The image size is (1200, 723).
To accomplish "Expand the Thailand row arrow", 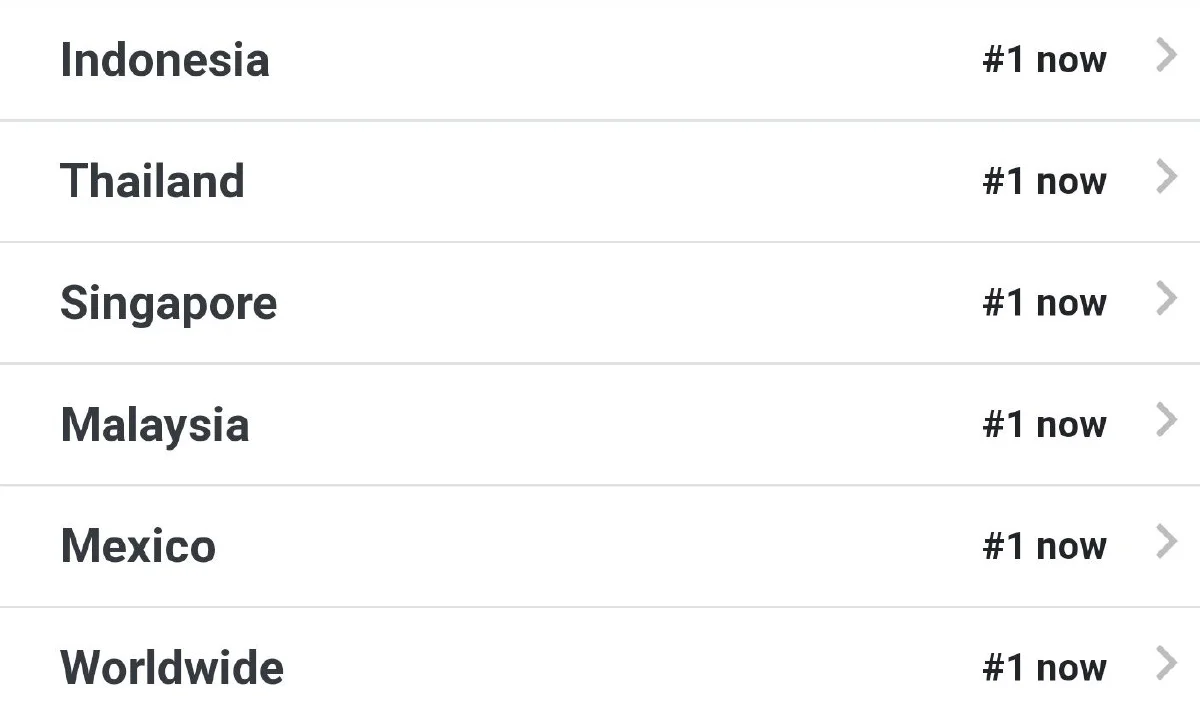I will tap(1166, 177).
